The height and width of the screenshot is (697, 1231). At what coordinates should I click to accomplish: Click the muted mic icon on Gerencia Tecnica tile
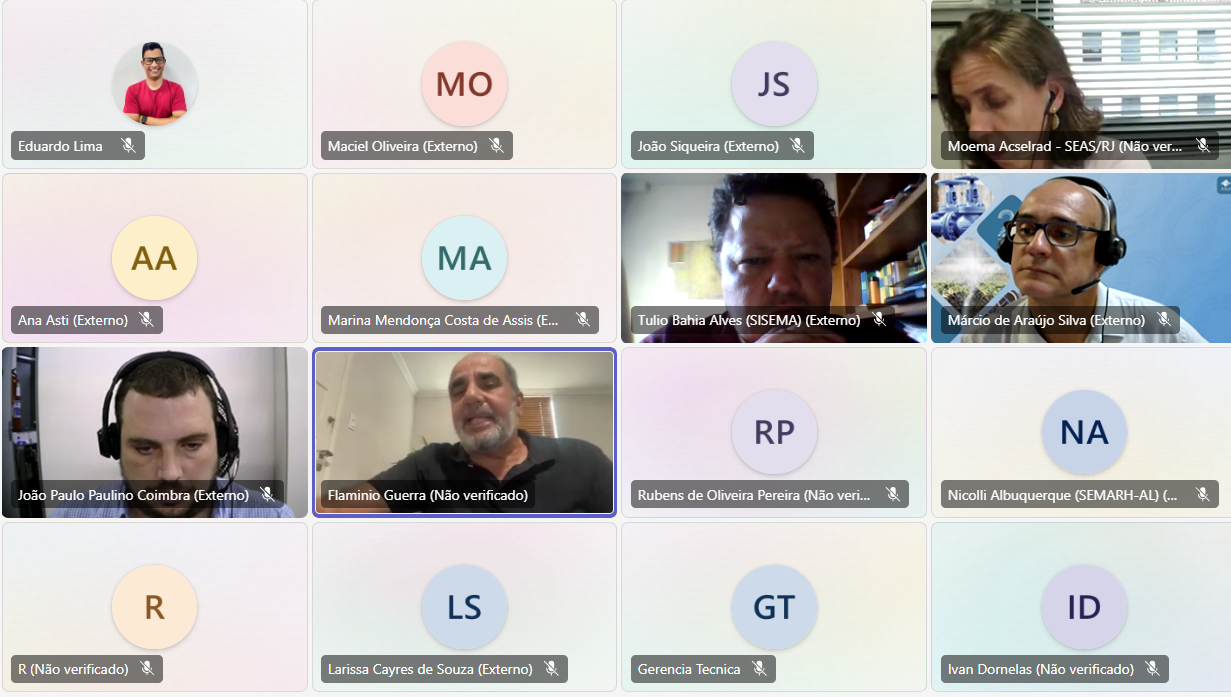(x=759, y=669)
